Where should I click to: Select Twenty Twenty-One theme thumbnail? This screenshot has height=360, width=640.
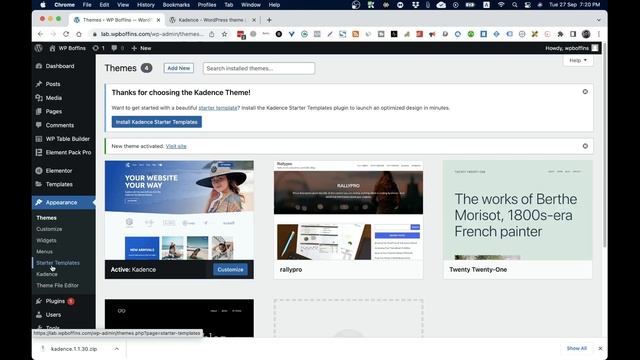click(518, 210)
